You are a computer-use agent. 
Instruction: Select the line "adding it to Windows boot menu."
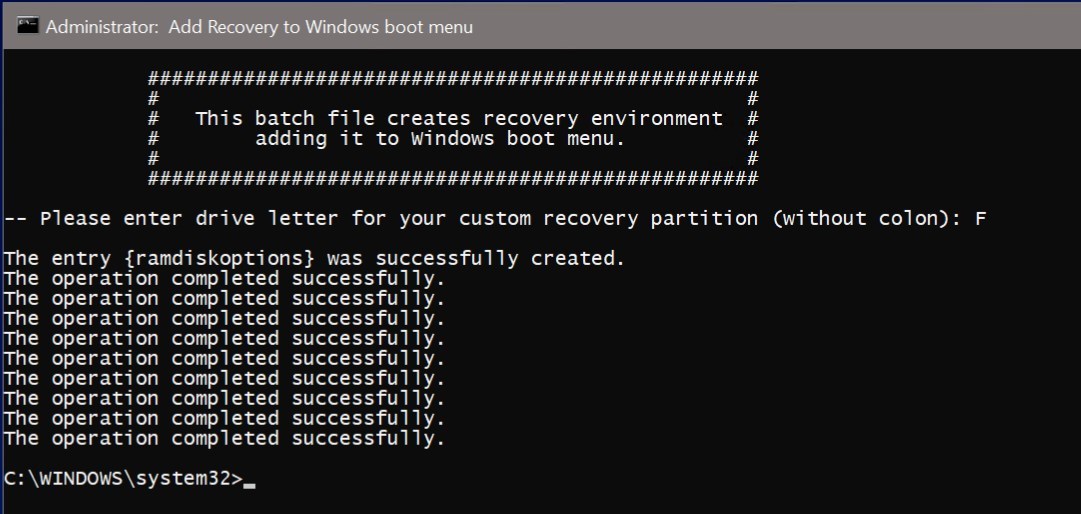click(440, 138)
